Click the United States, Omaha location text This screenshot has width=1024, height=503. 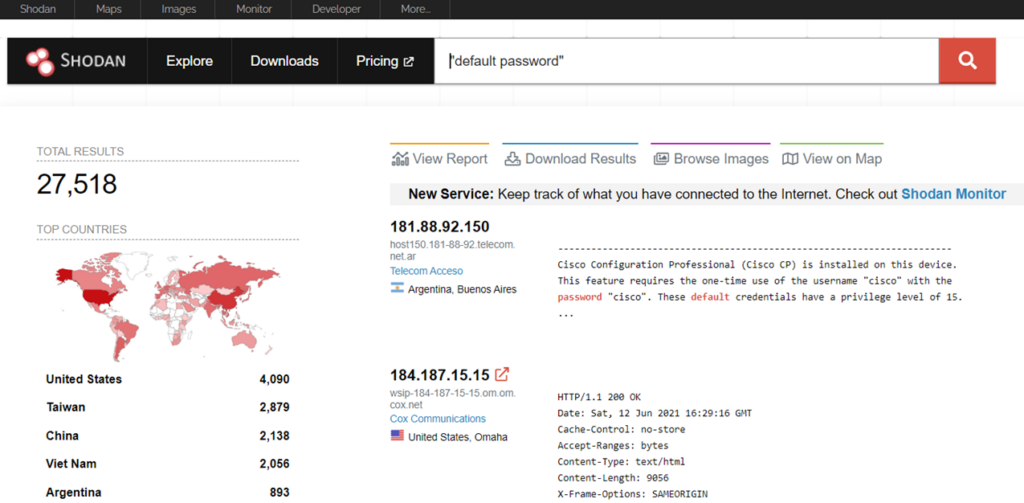coord(458,437)
